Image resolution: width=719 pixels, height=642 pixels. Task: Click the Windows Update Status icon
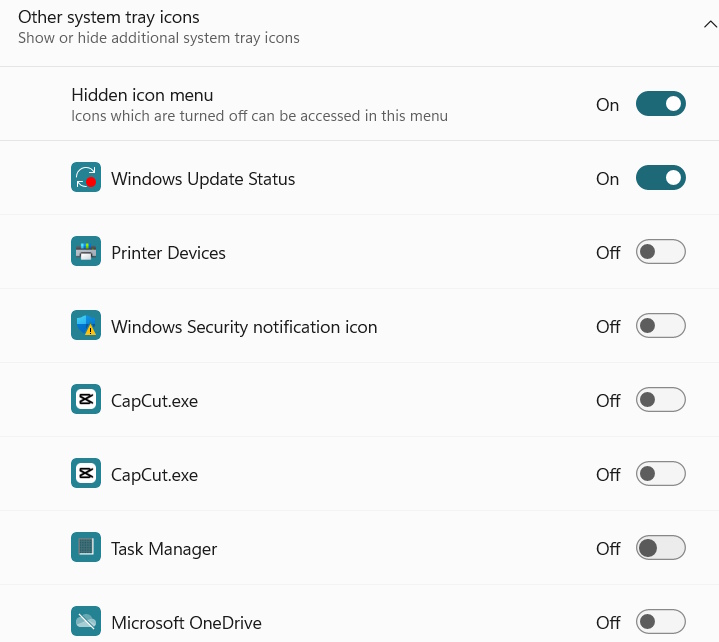[x=86, y=177]
